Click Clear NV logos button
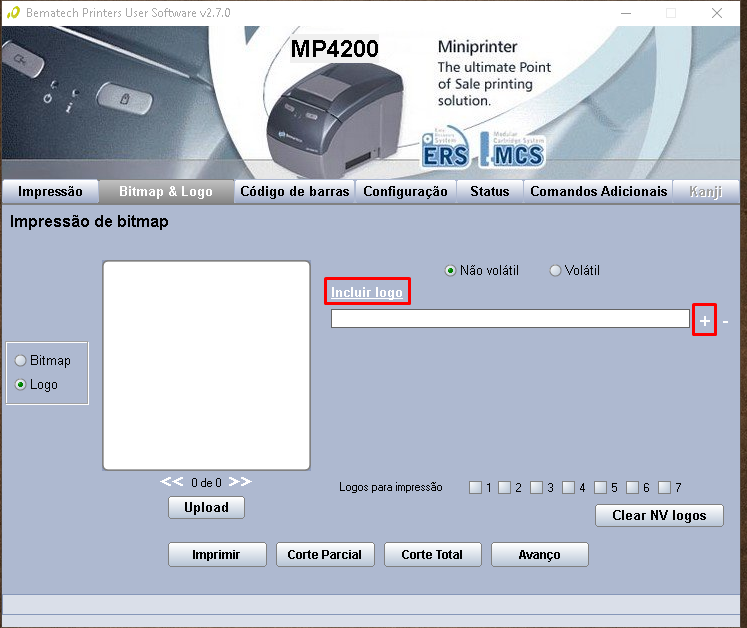The height and width of the screenshot is (628, 747). [x=659, y=516]
